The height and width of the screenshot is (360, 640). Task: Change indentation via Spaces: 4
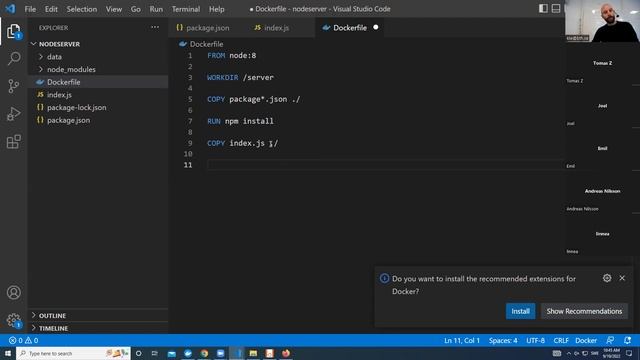pos(503,340)
